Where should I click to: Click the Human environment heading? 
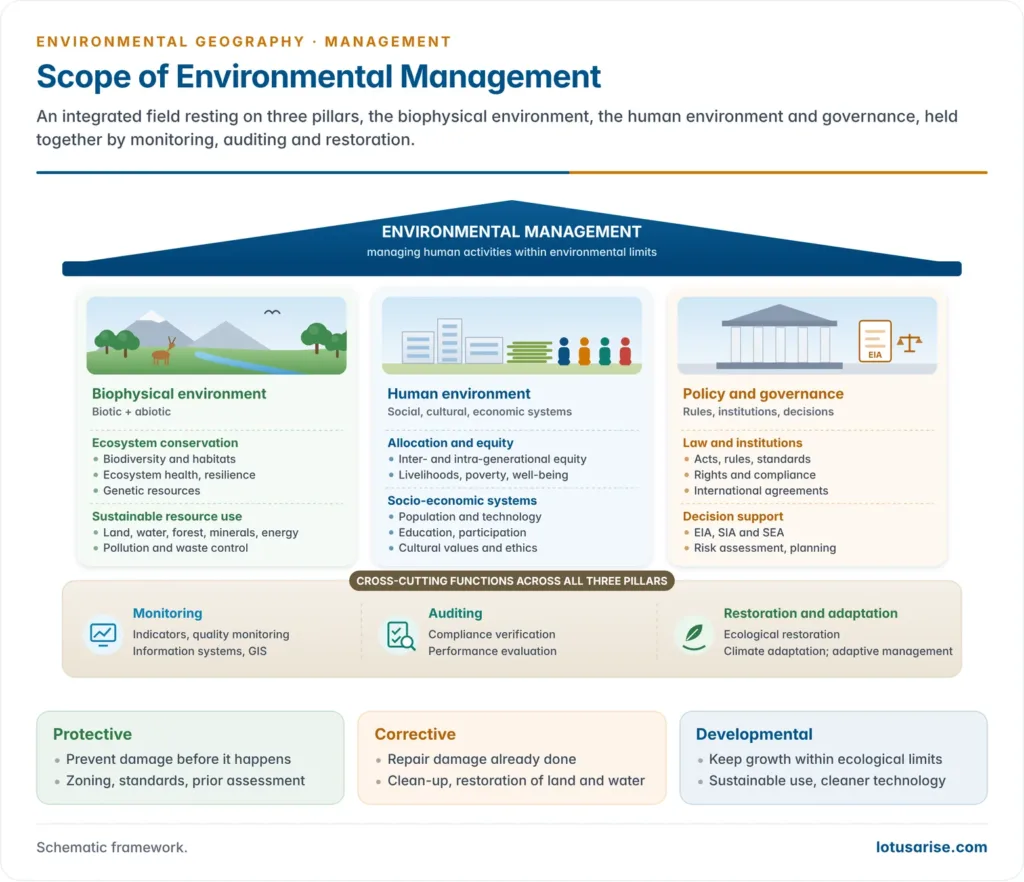point(458,394)
